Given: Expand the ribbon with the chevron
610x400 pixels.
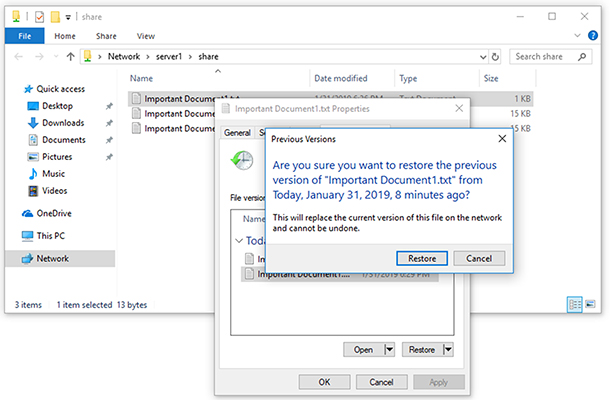Looking at the screenshot, I should [577, 35].
